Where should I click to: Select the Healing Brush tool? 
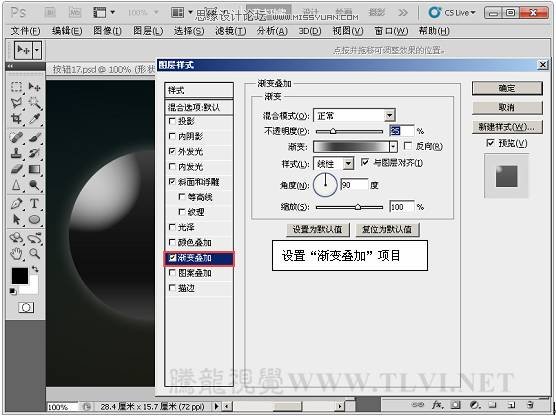point(16,138)
